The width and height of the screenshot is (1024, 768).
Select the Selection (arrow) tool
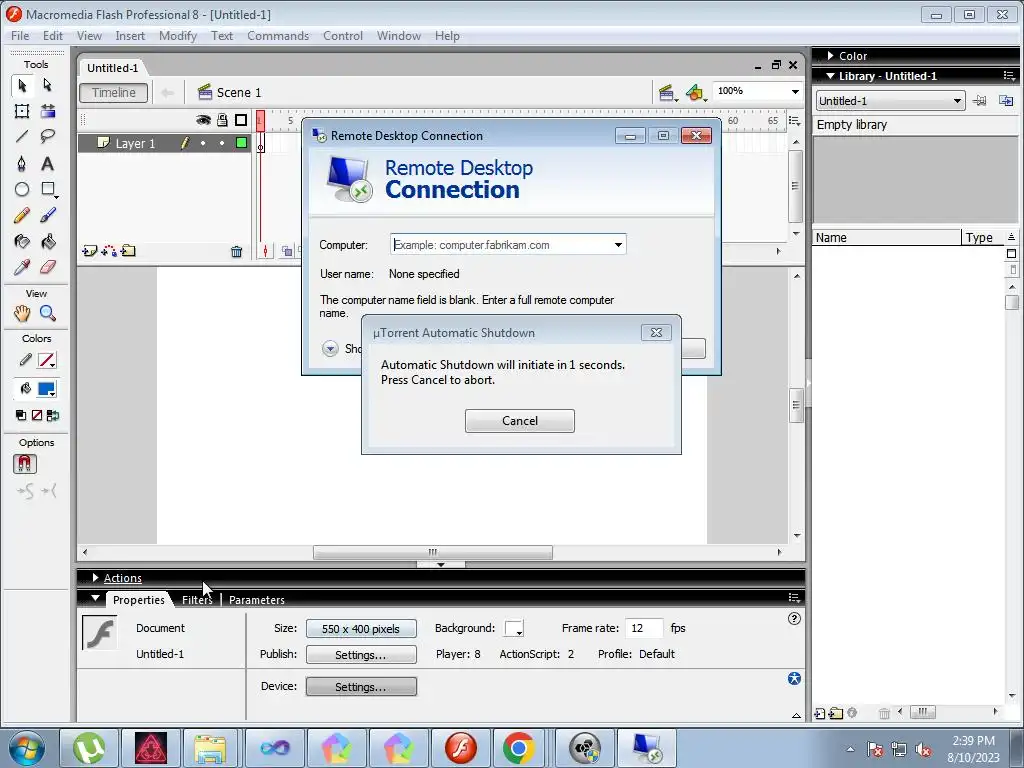tap(22, 86)
